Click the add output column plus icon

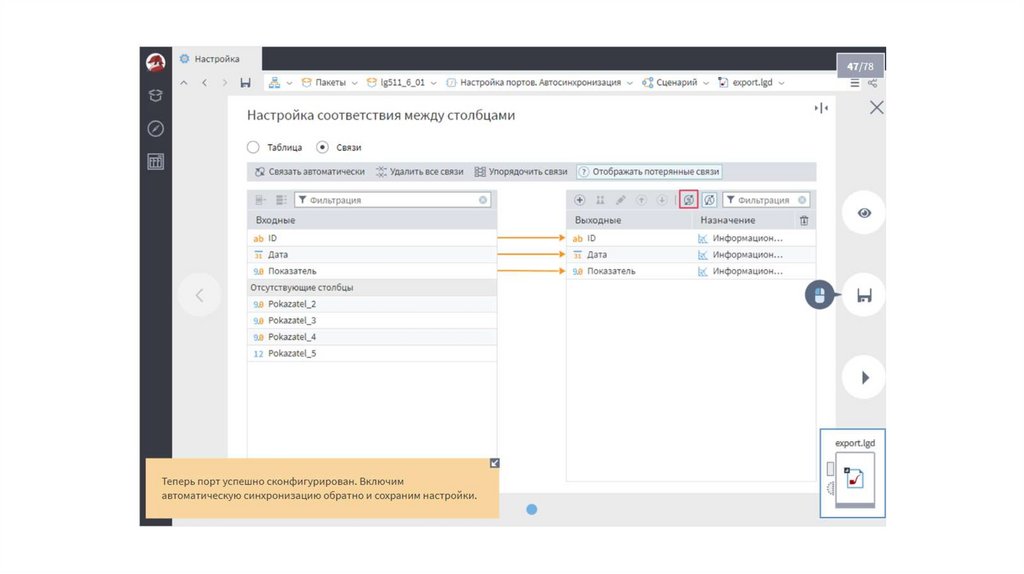click(x=579, y=200)
